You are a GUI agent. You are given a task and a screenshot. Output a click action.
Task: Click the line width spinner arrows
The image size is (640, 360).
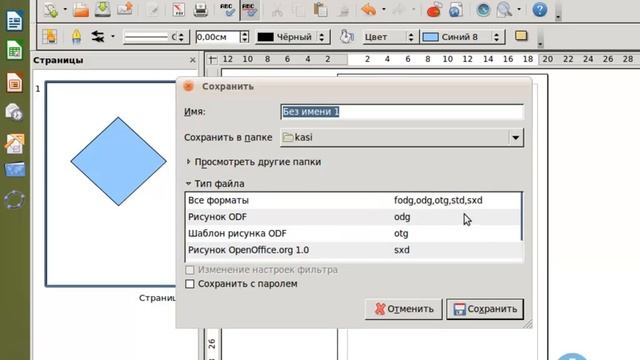(x=244, y=37)
